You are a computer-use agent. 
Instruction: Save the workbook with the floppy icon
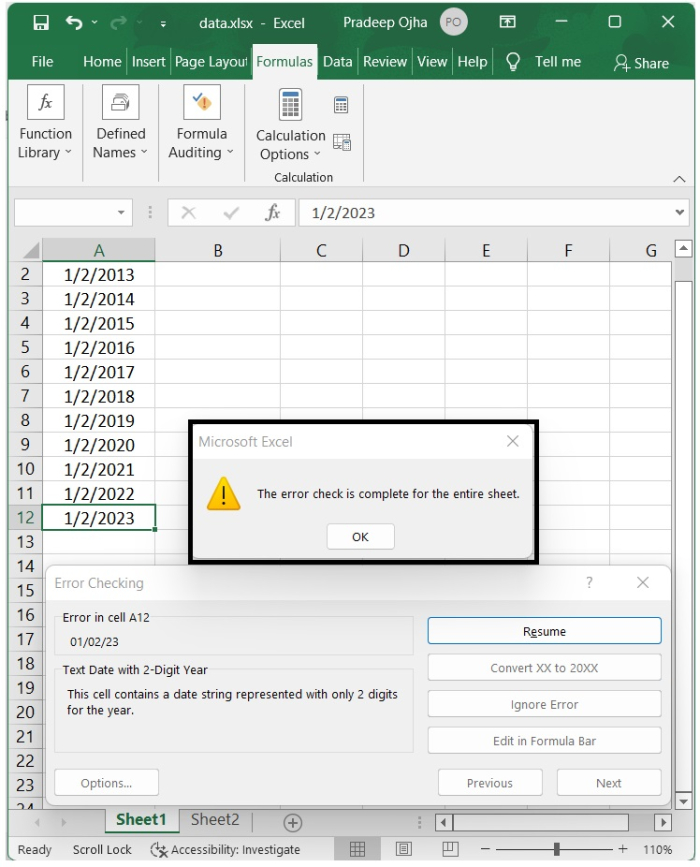[x=41, y=23]
